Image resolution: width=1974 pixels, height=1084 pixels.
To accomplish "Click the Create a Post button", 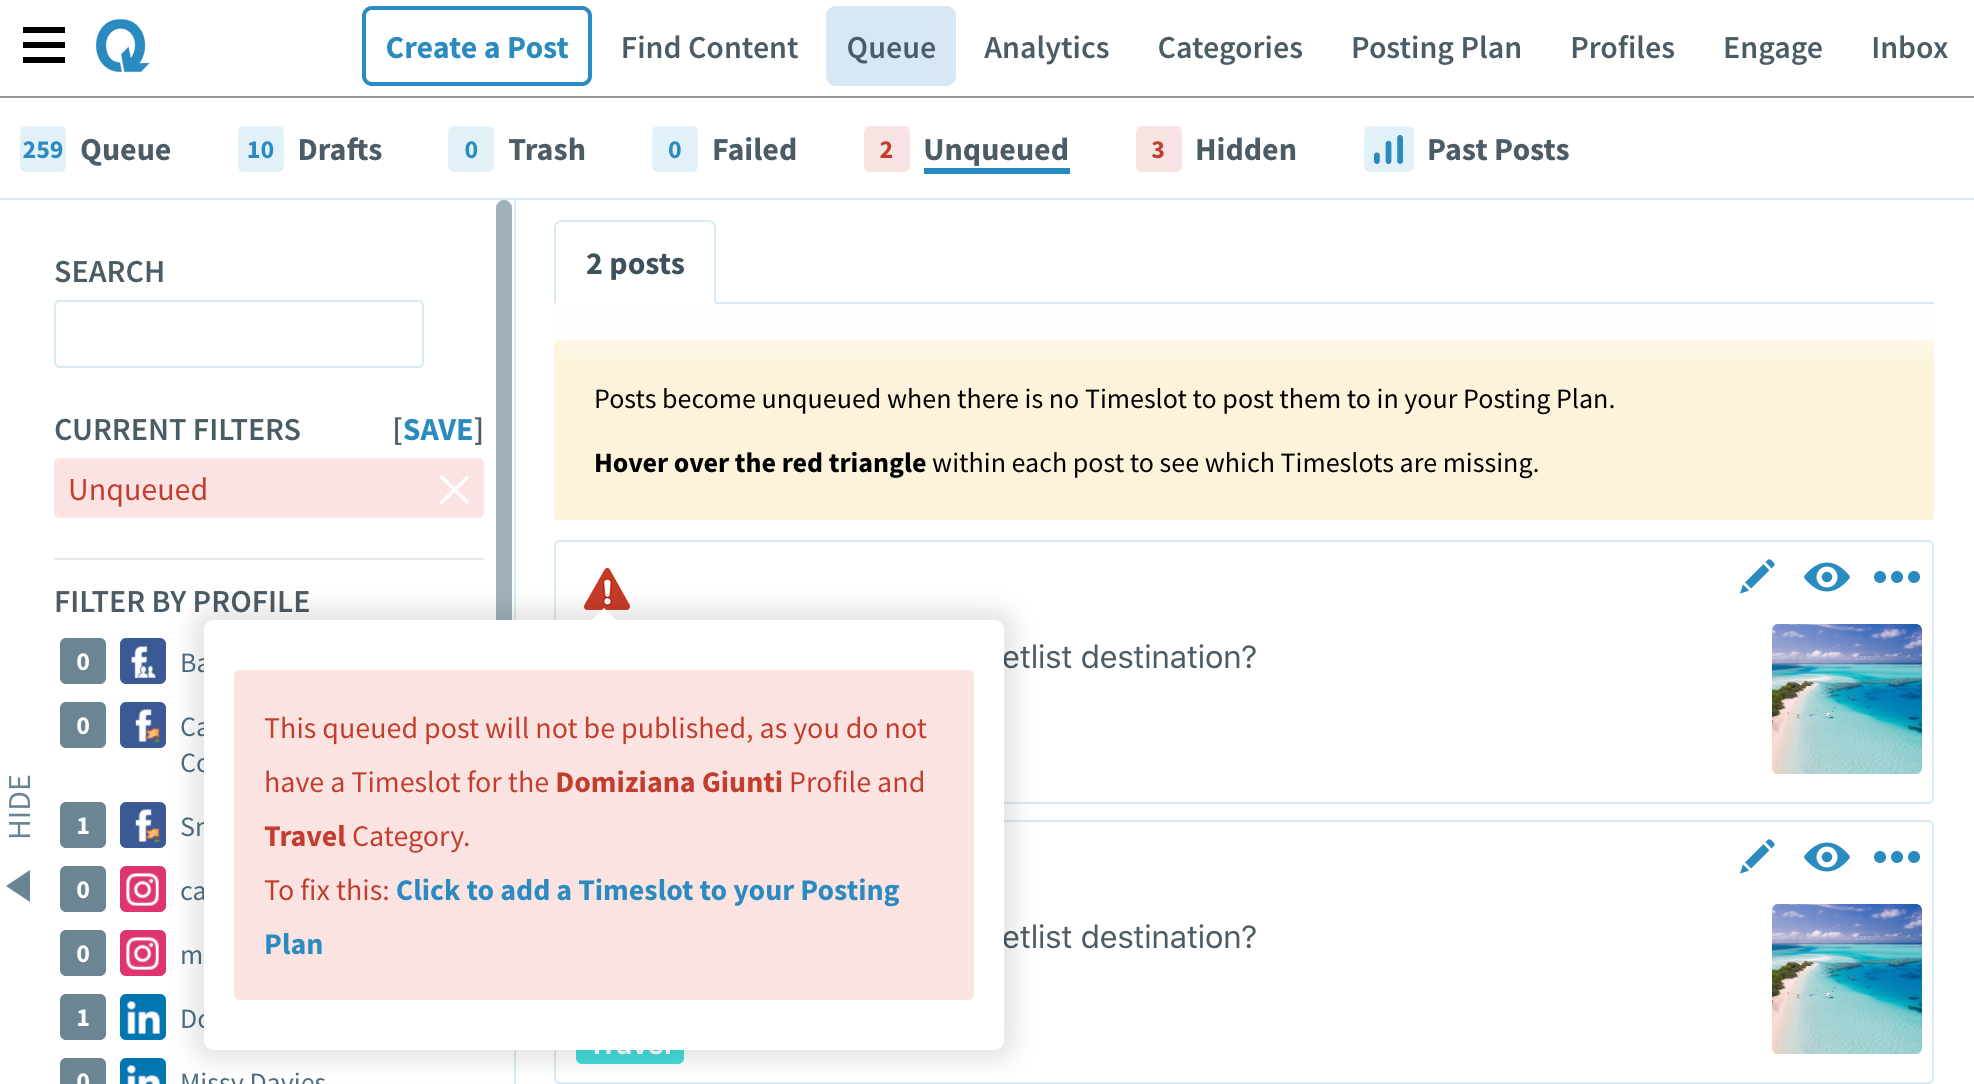I will (477, 47).
